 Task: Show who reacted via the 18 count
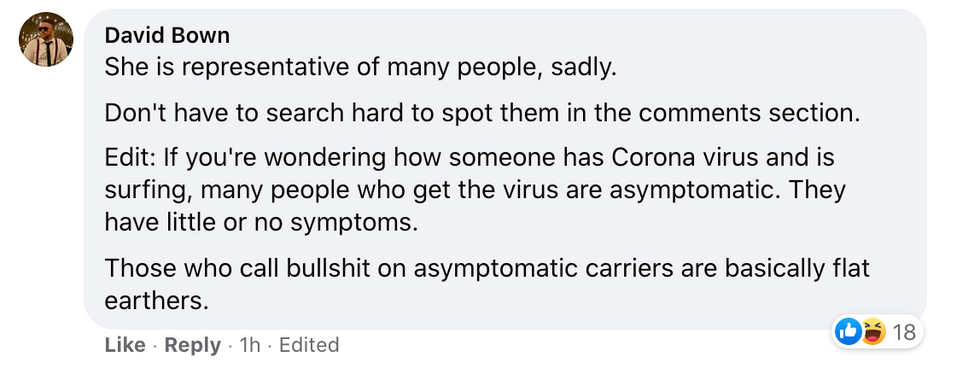point(904,331)
